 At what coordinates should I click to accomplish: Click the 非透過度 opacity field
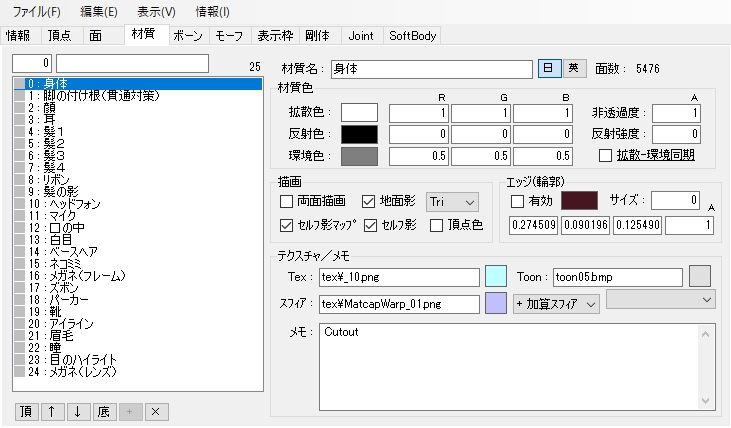(676, 113)
